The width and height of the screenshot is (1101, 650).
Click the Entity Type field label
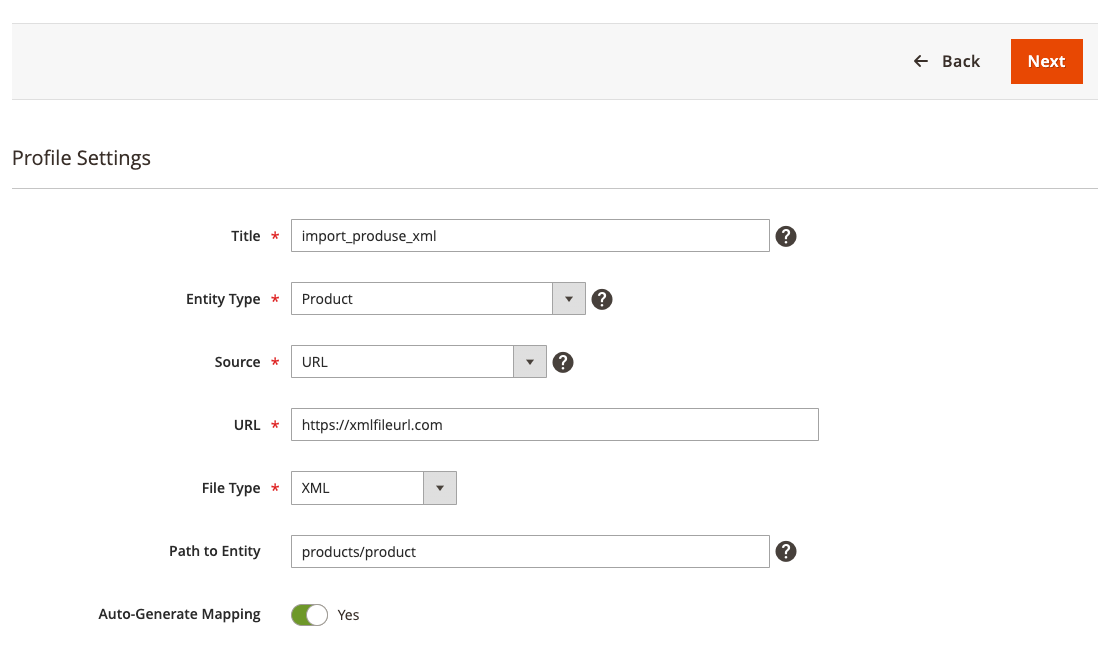pyautogui.click(x=223, y=299)
